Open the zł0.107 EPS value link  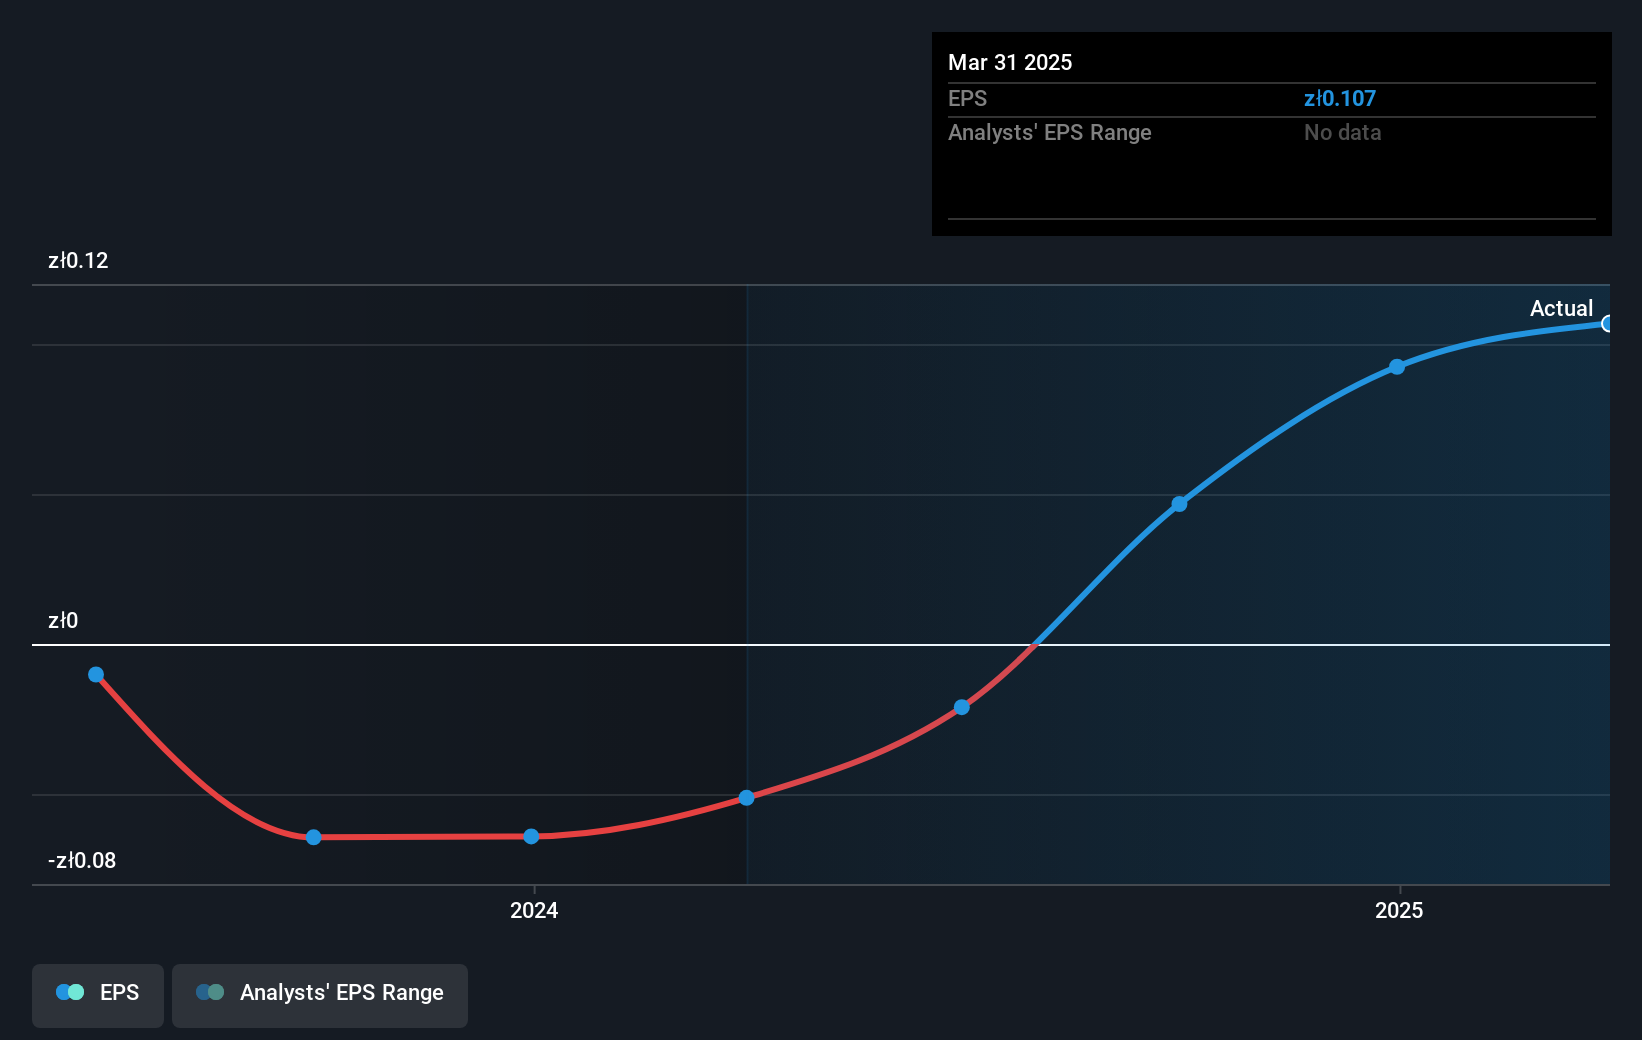(x=1340, y=98)
